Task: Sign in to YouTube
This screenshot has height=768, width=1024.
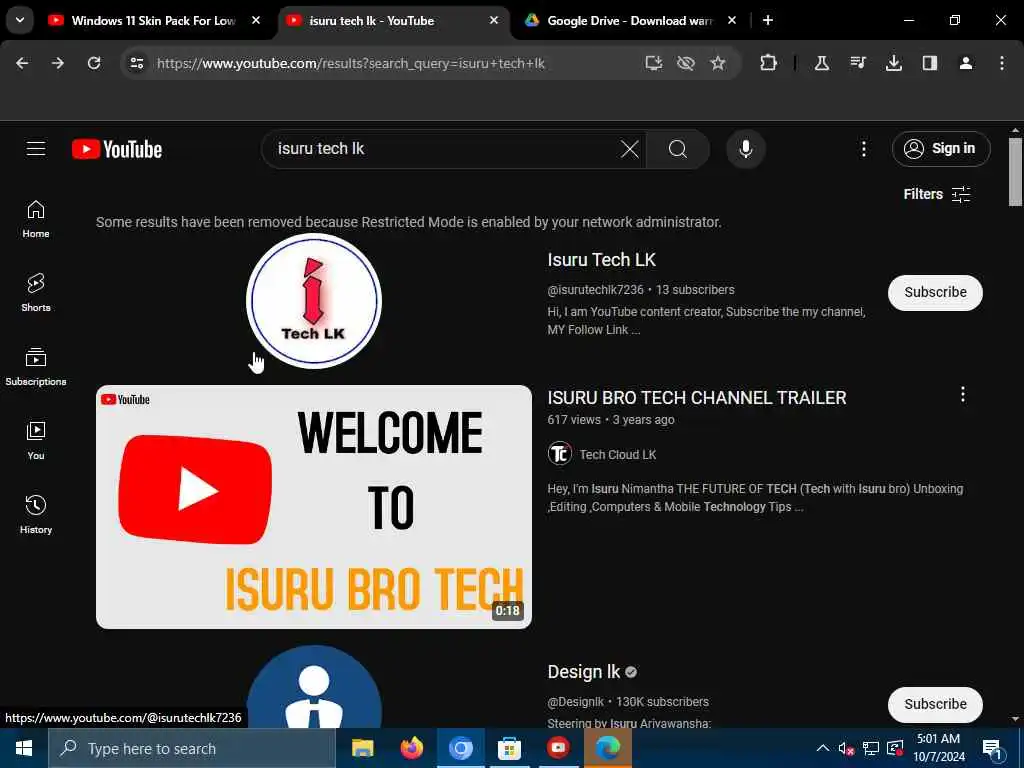Action: pyautogui.click(x=941, y=149)
